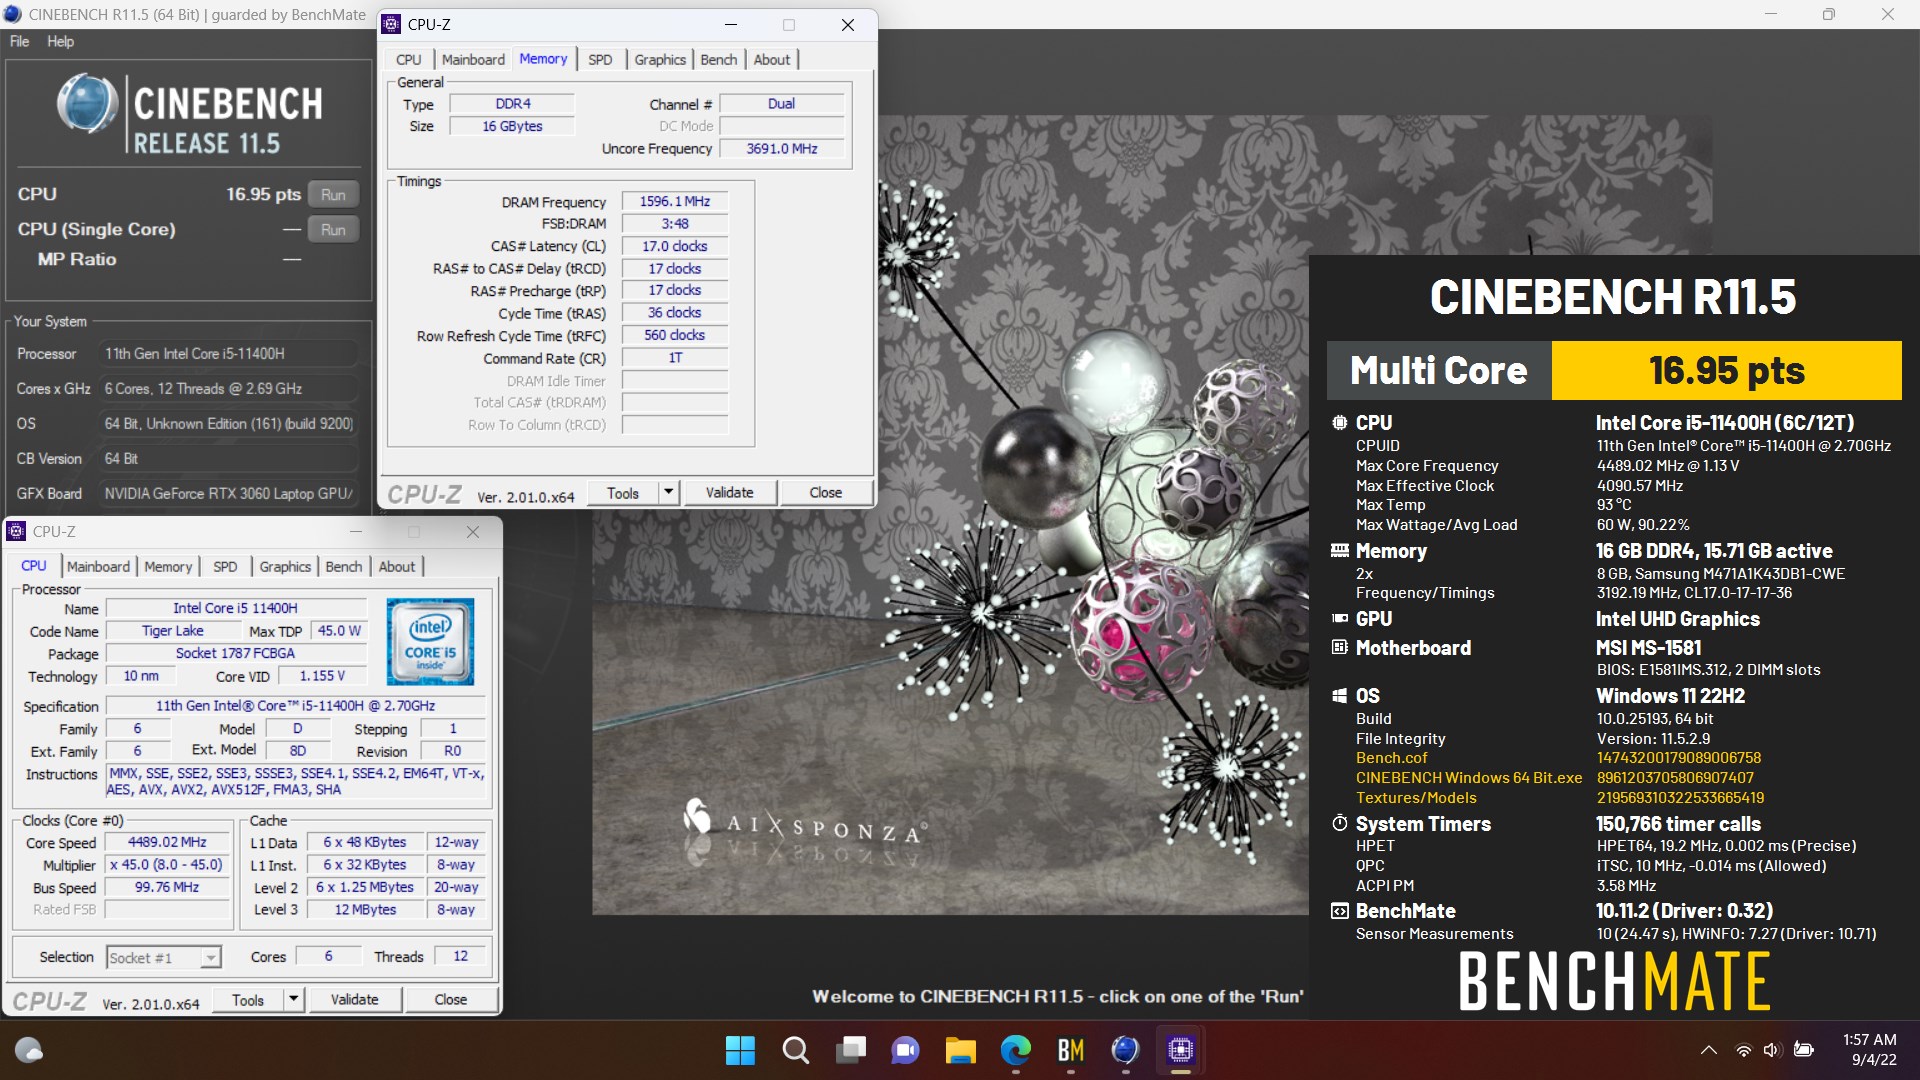This screenshot has width=1920, height=1080.
Task: Select SPD tab in upper CPU-Z
Action: click(600, 59)
